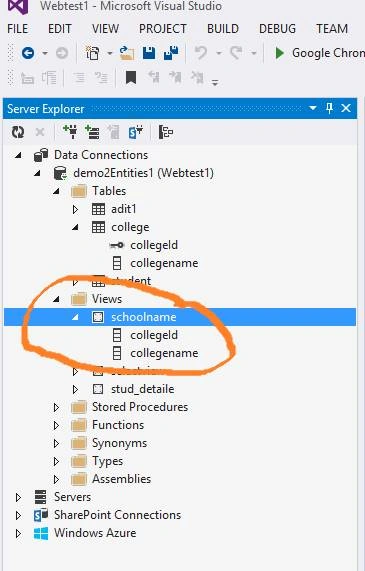This screenshot has width=365, height=571.
Task: Open the New Project dropdown arrow
Action: [110, 54]
